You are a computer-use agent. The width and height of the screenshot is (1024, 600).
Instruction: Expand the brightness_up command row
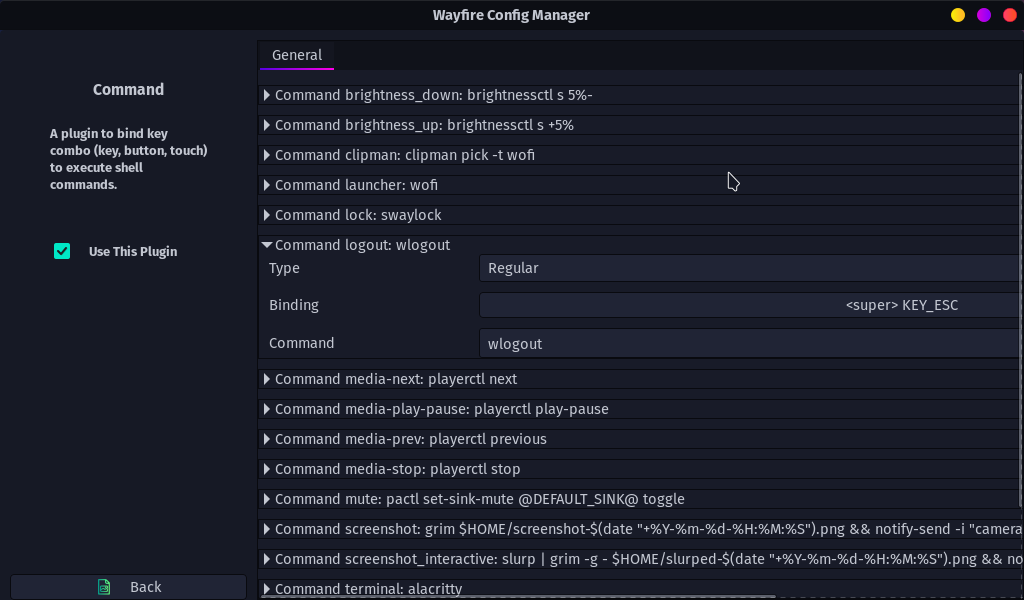click(267, 125)
